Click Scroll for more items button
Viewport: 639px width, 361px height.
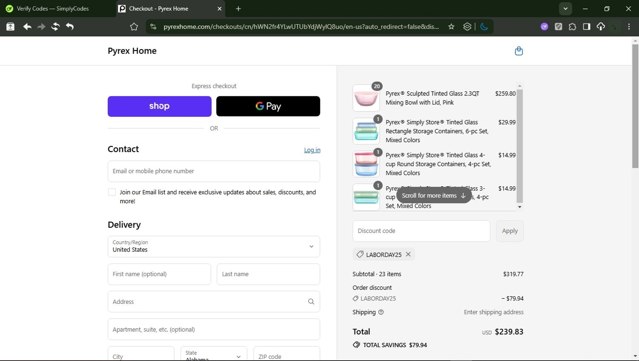pyautogui.click(x=434, y=196)
